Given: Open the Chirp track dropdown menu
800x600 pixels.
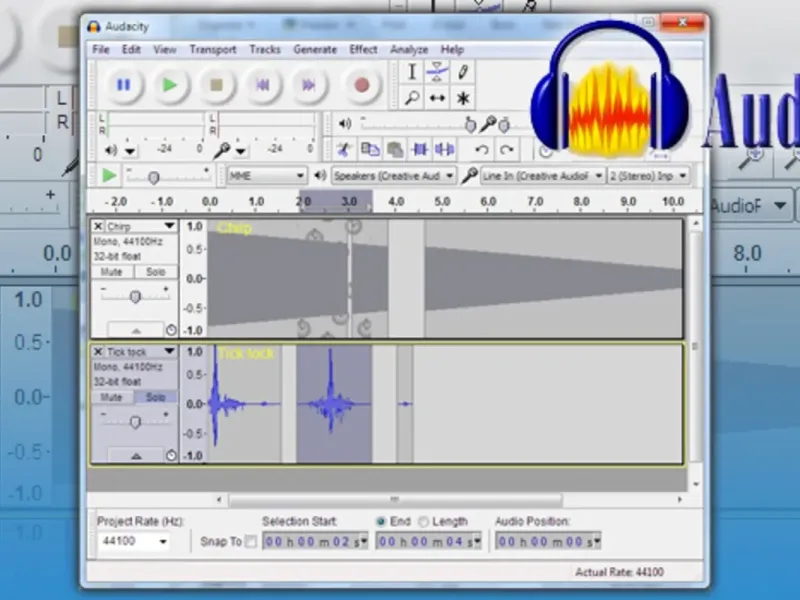Looking at the screenshot, I should pyautogui.click(x=169, y=226).
